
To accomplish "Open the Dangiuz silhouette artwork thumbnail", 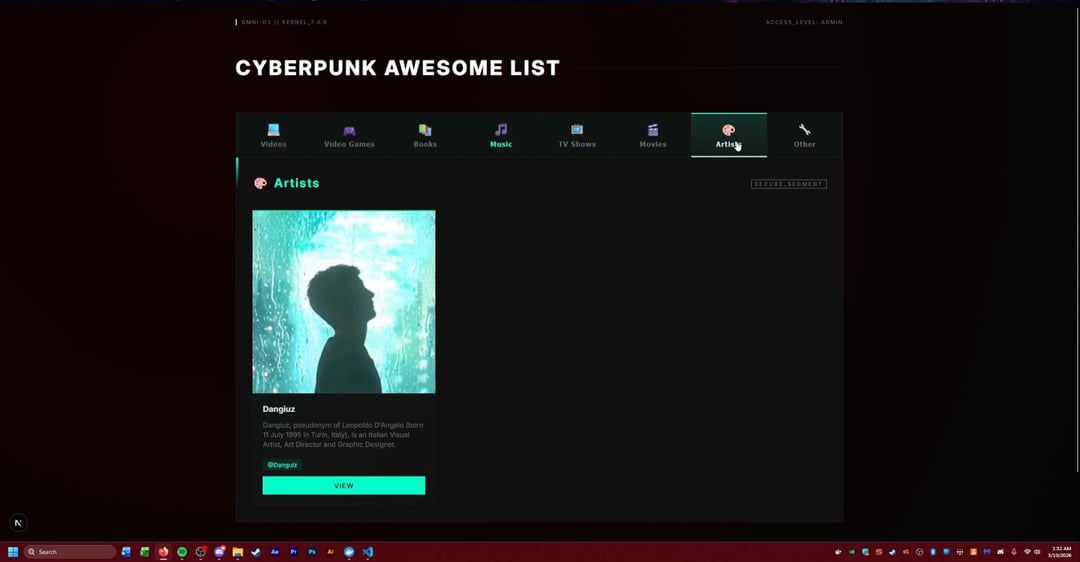I will point(343,301).
